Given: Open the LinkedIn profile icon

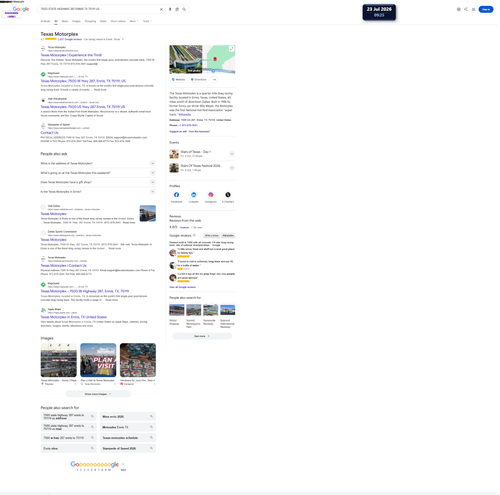Looking at the screenshot, I should tap(194, 195).
